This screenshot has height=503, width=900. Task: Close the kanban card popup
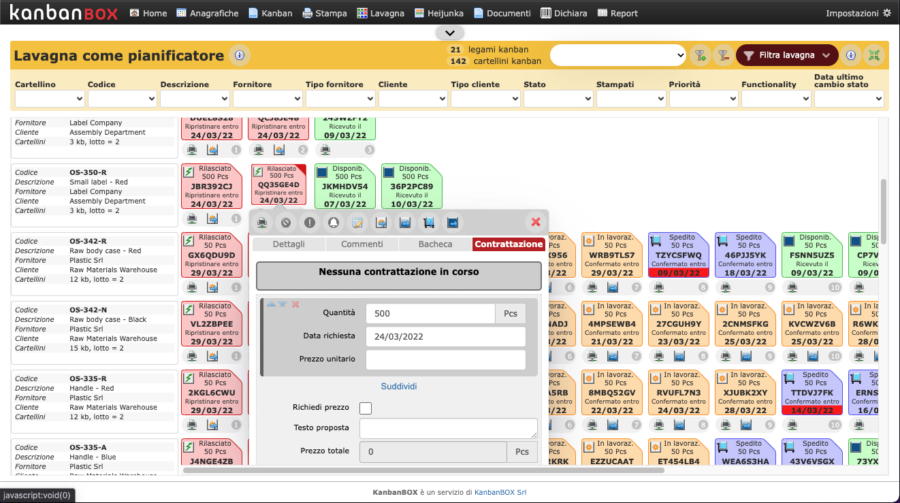tap(535, 222)
